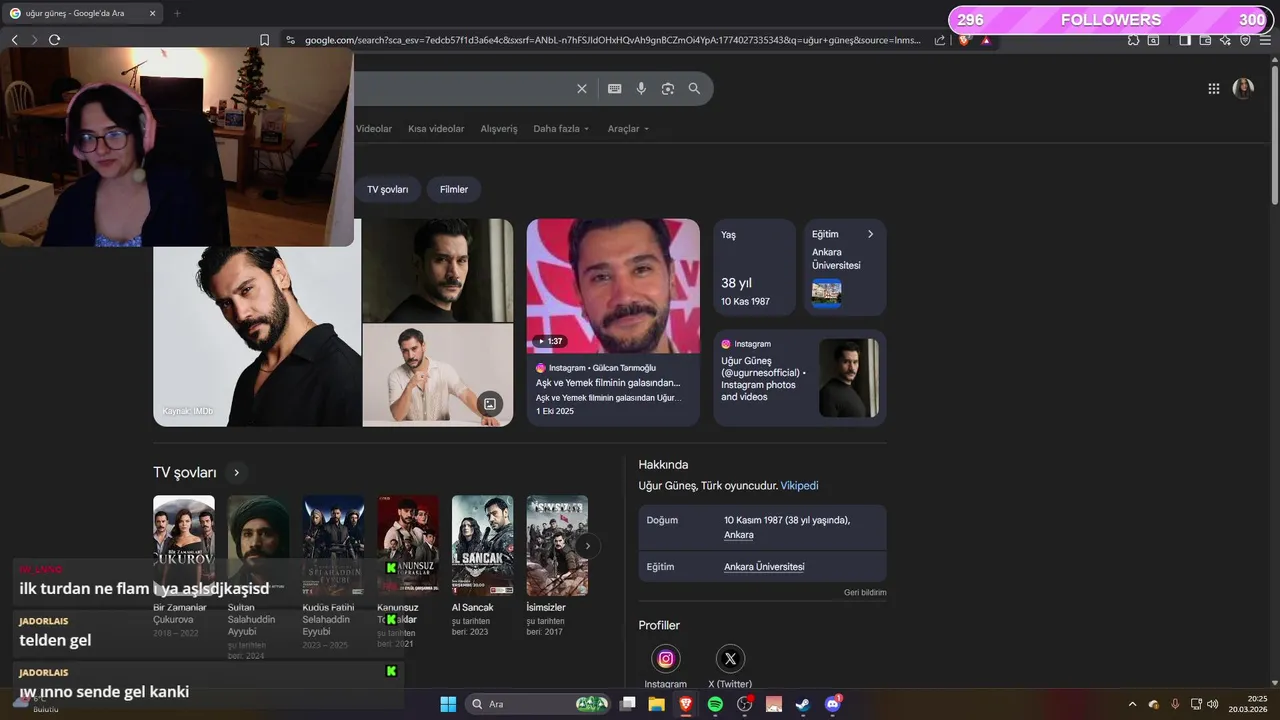This screenshot has height=720, width=1280.
Task: Open Task View from the taskbar
Action: pyautogui.click(x=627, y=704)
